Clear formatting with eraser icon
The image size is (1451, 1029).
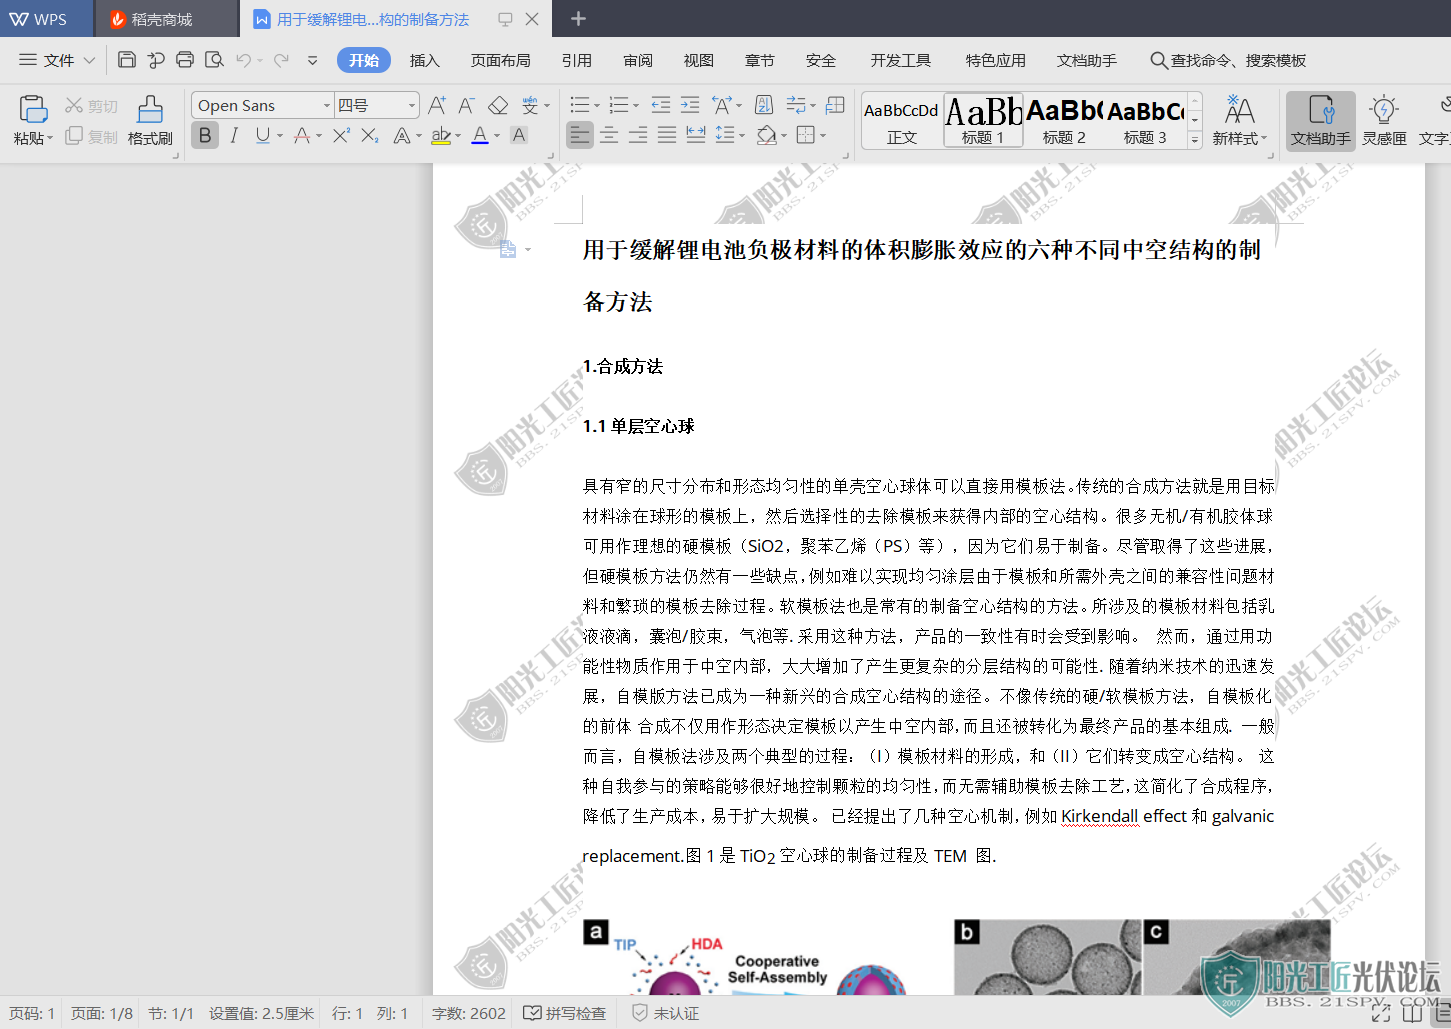tap(498, 105)
